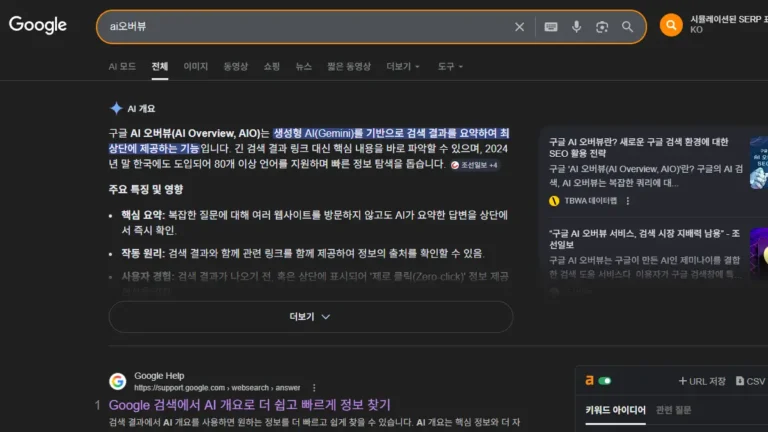This screenshot has width=768, height=432.
Task: Go to the 쇼핑 tab
Action: click(x=272, y=67)
